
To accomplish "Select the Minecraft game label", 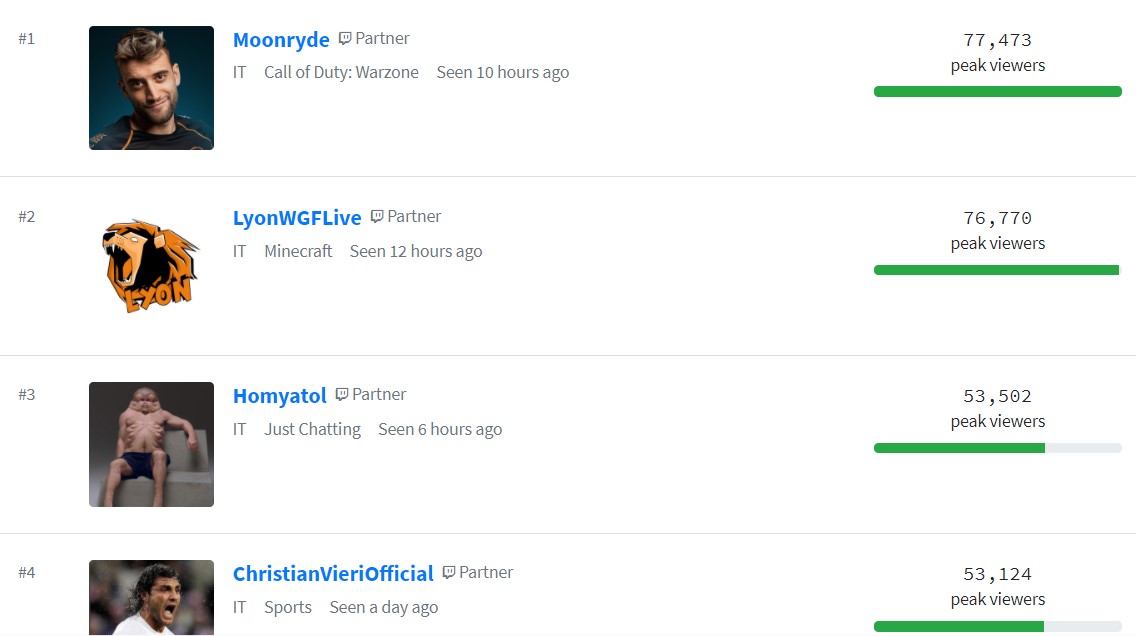I will 298,251.
